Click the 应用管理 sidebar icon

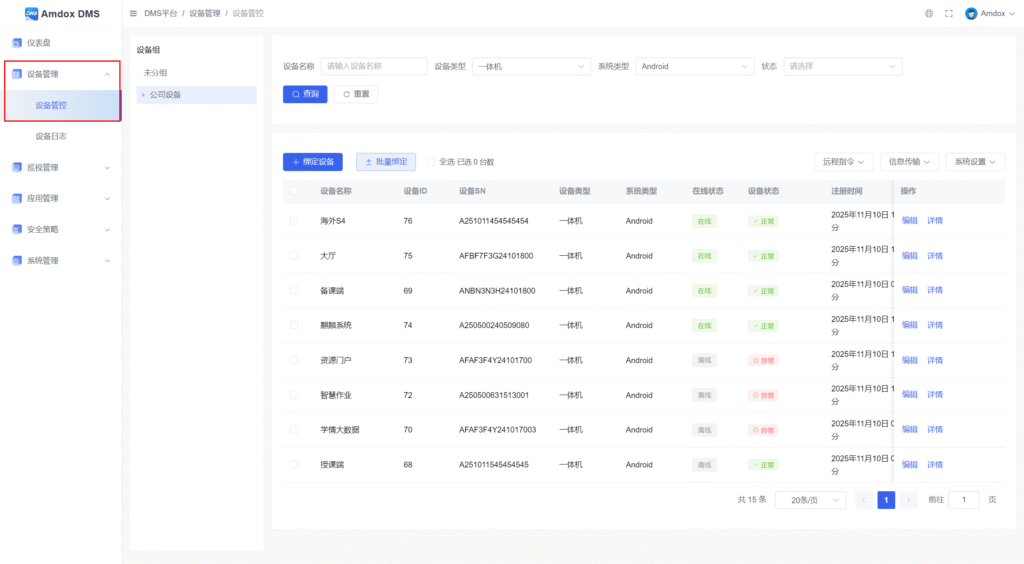point(16,198)
